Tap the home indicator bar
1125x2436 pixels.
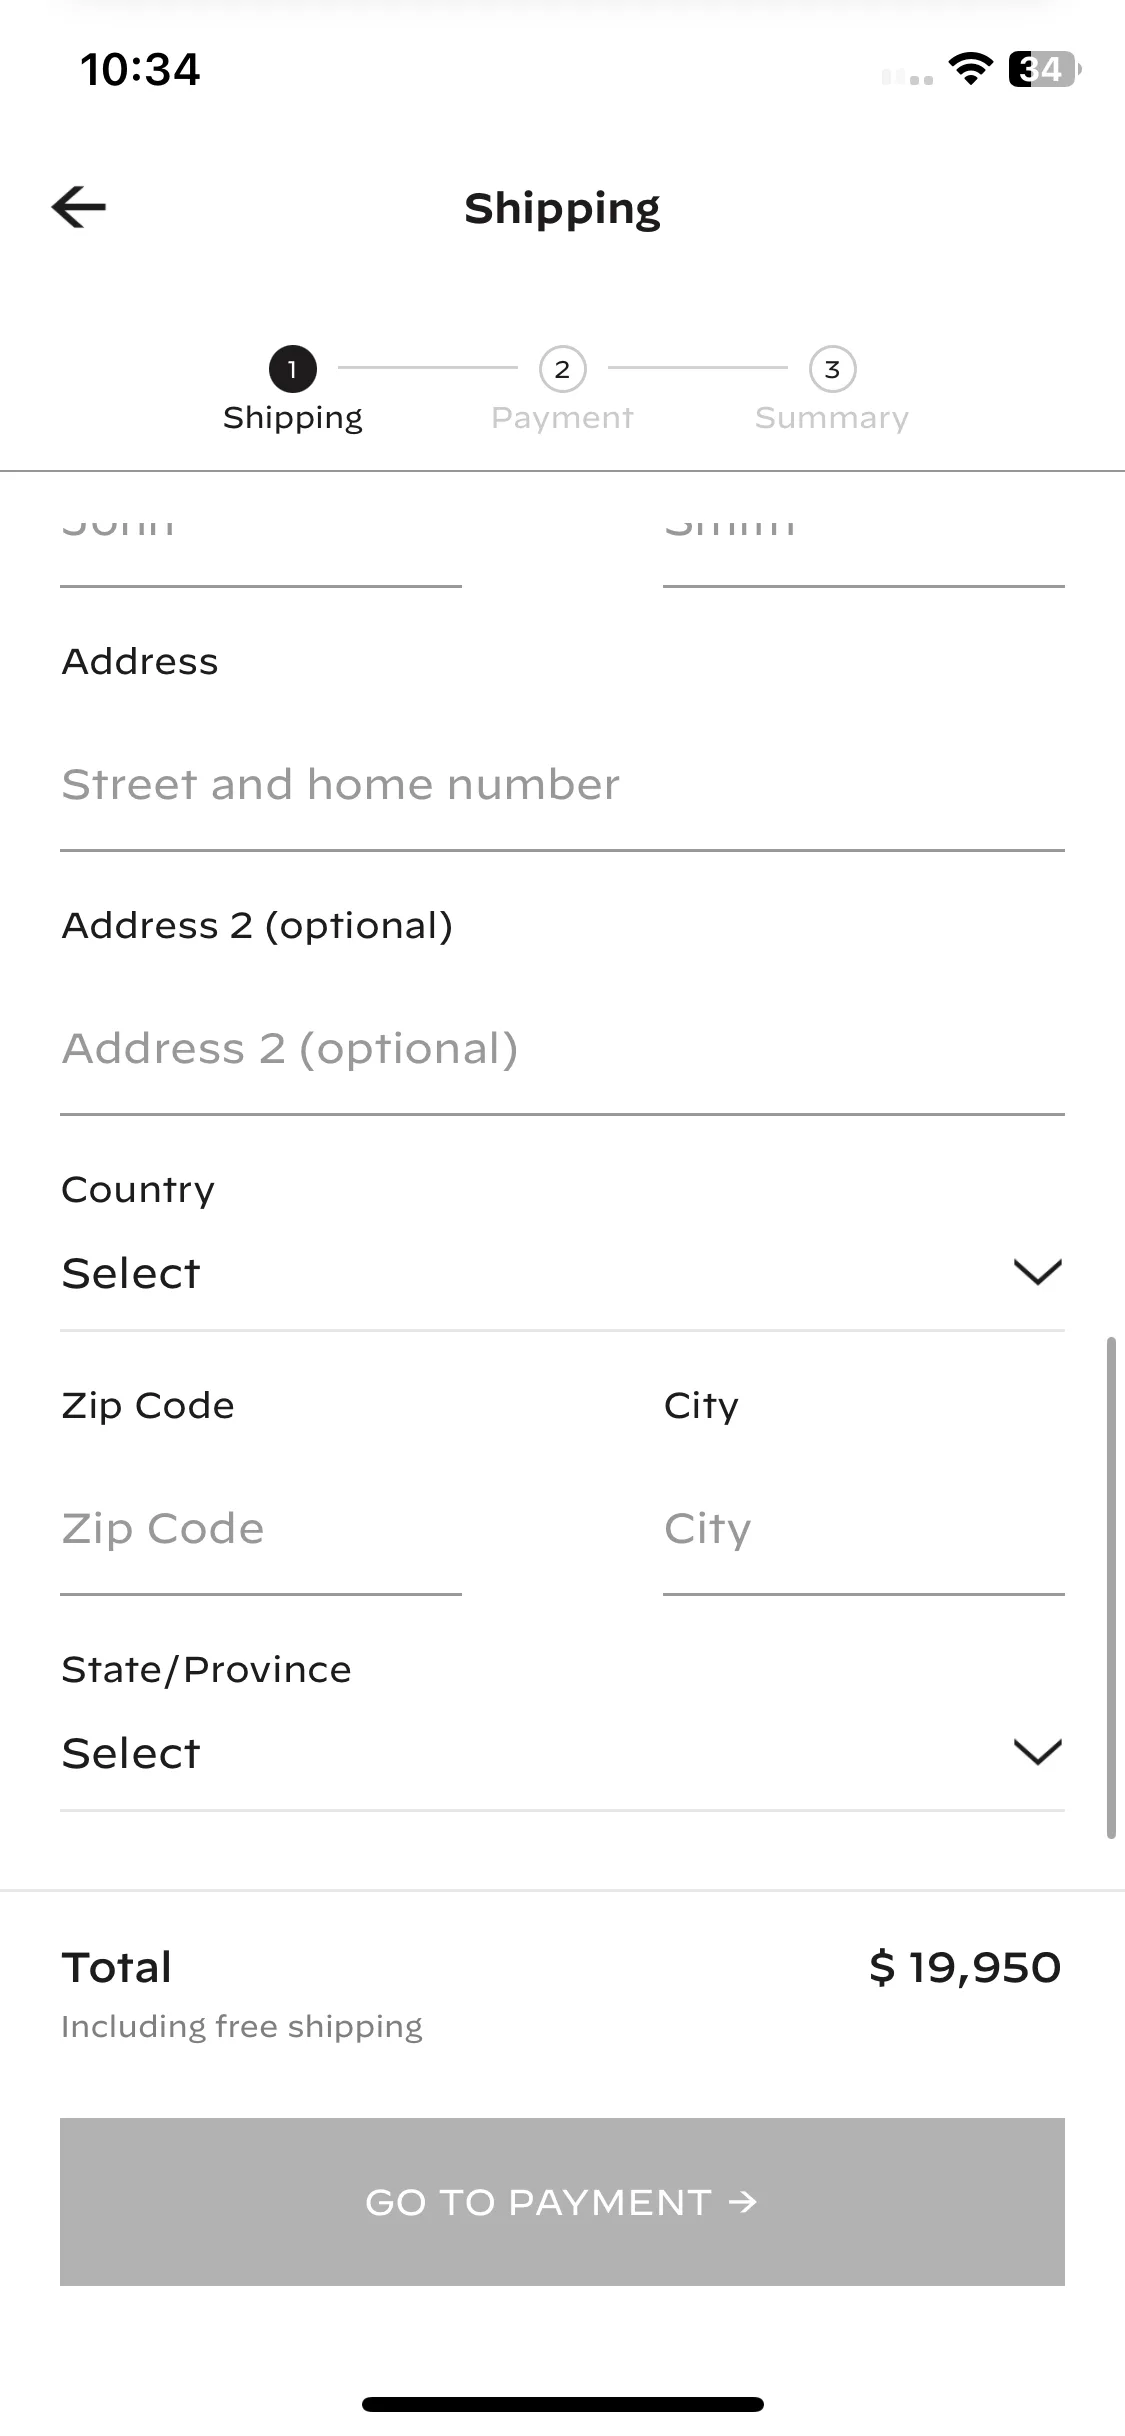562,2404
